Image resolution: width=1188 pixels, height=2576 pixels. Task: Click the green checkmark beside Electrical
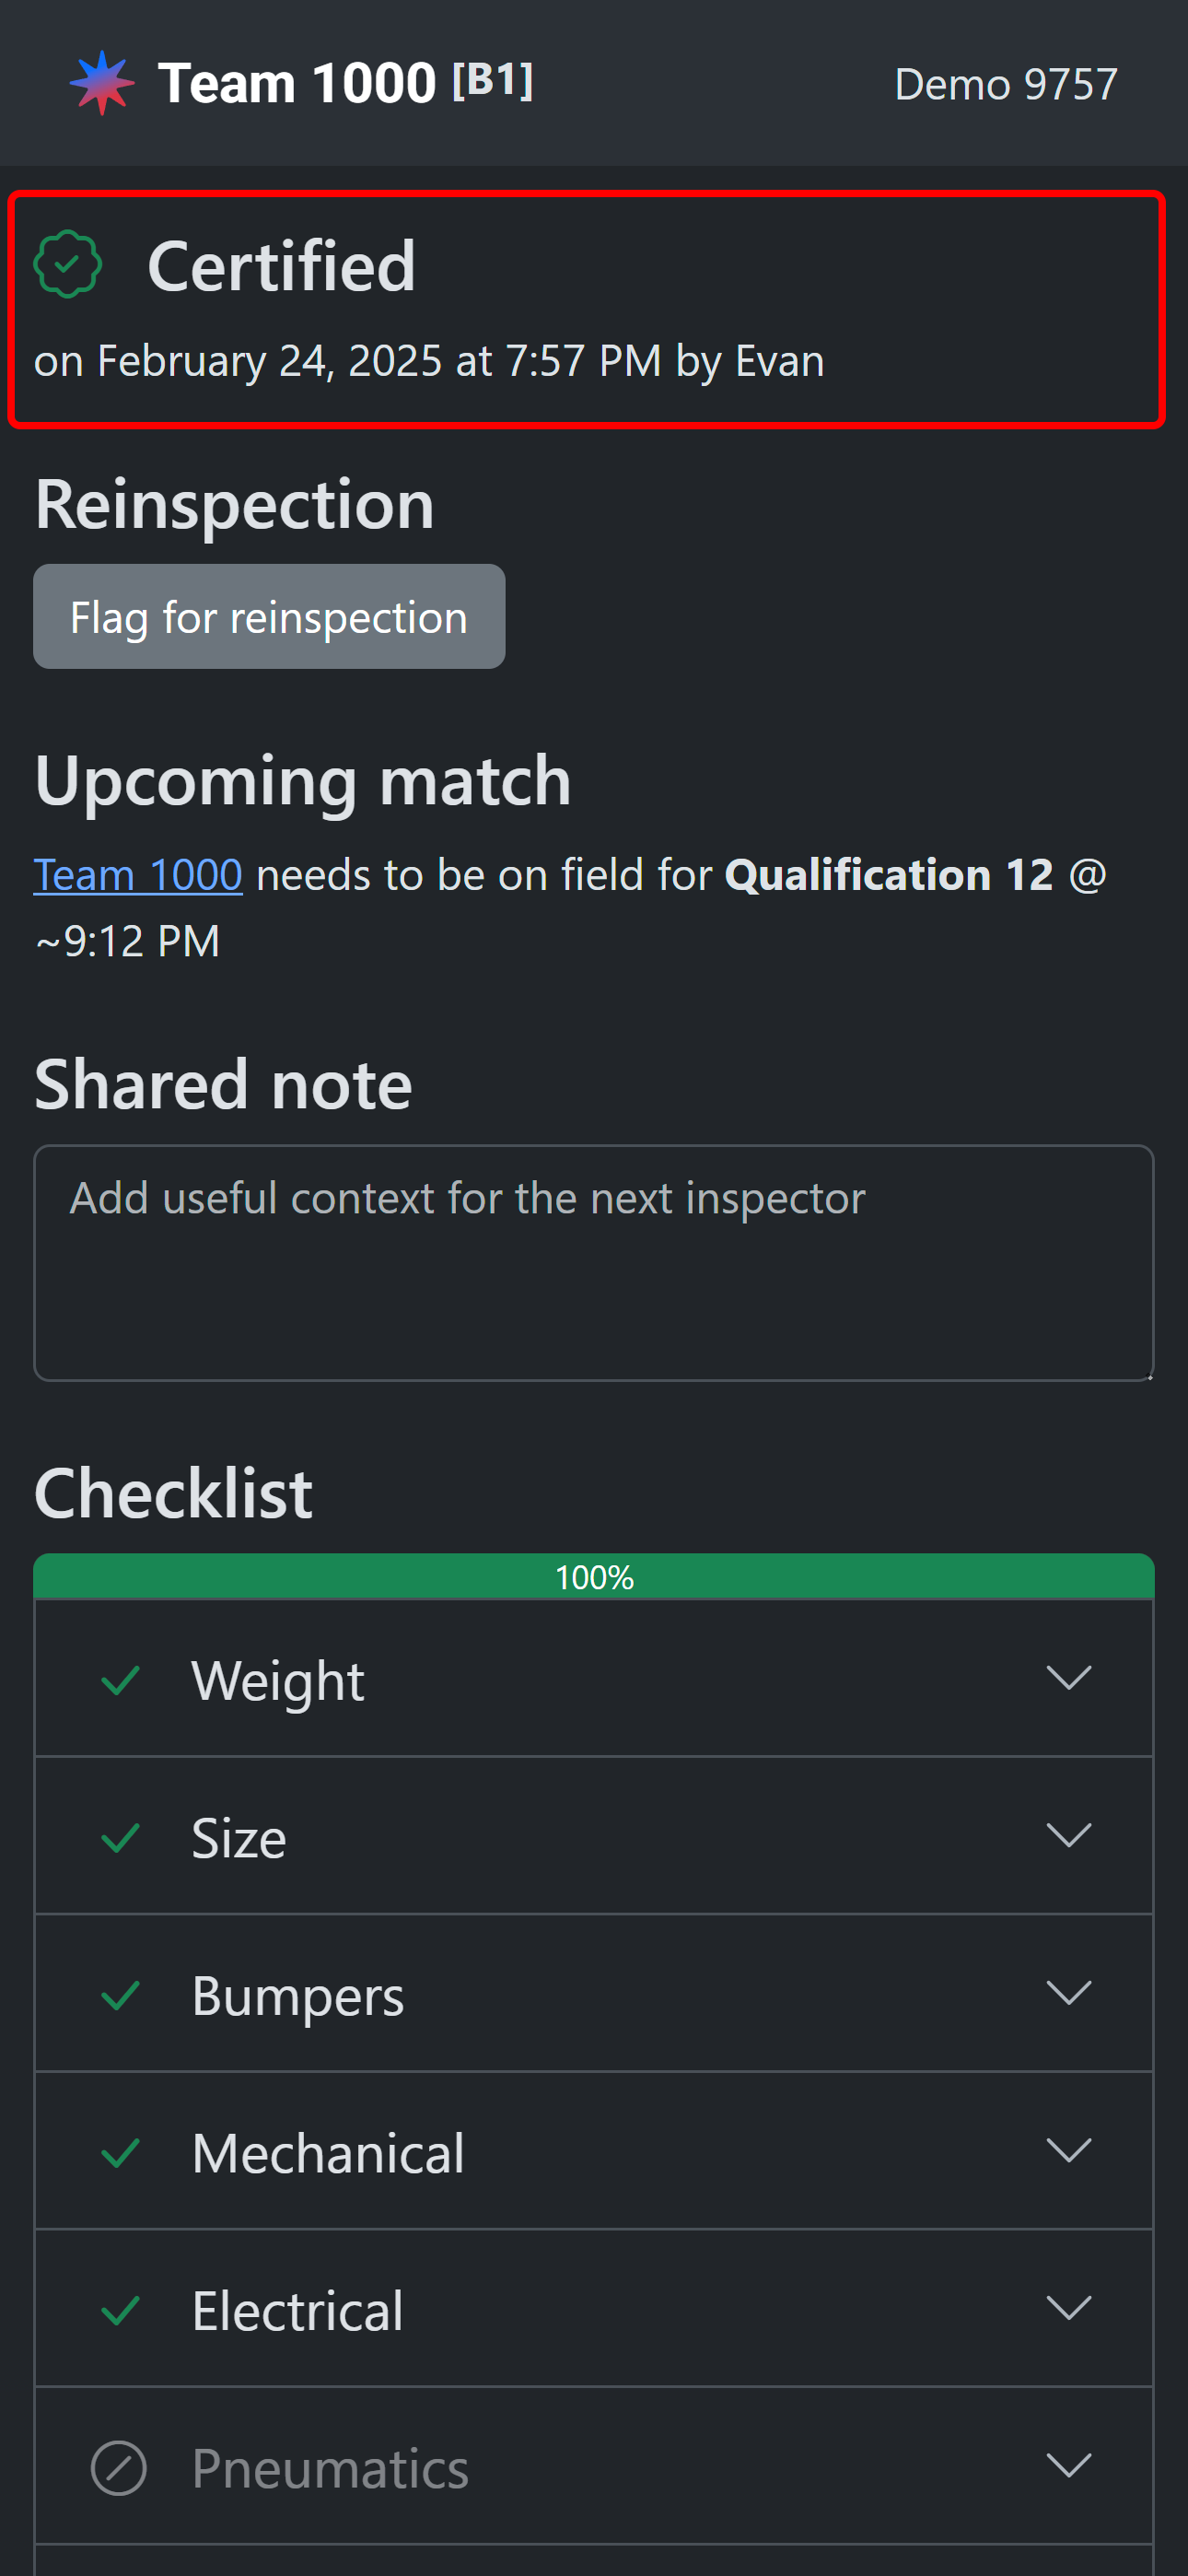point(120,2311)
